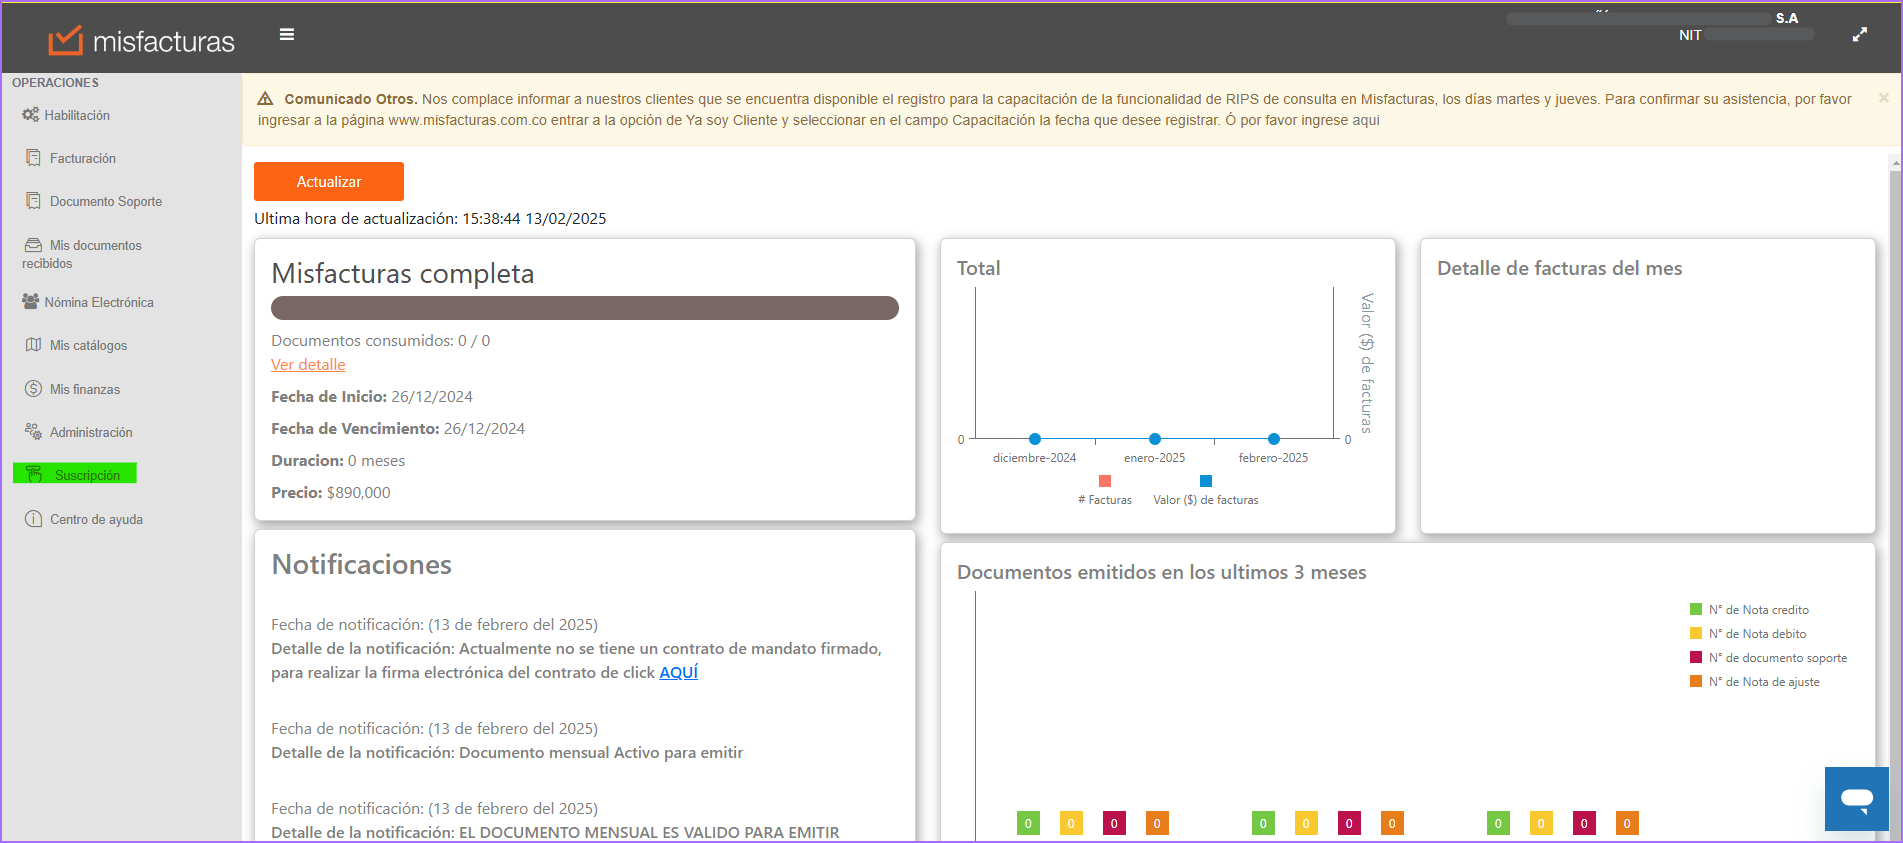Click the fullscreen expand arrows icon
This screenshot has width=1903, height=843.
(1859, 34)
